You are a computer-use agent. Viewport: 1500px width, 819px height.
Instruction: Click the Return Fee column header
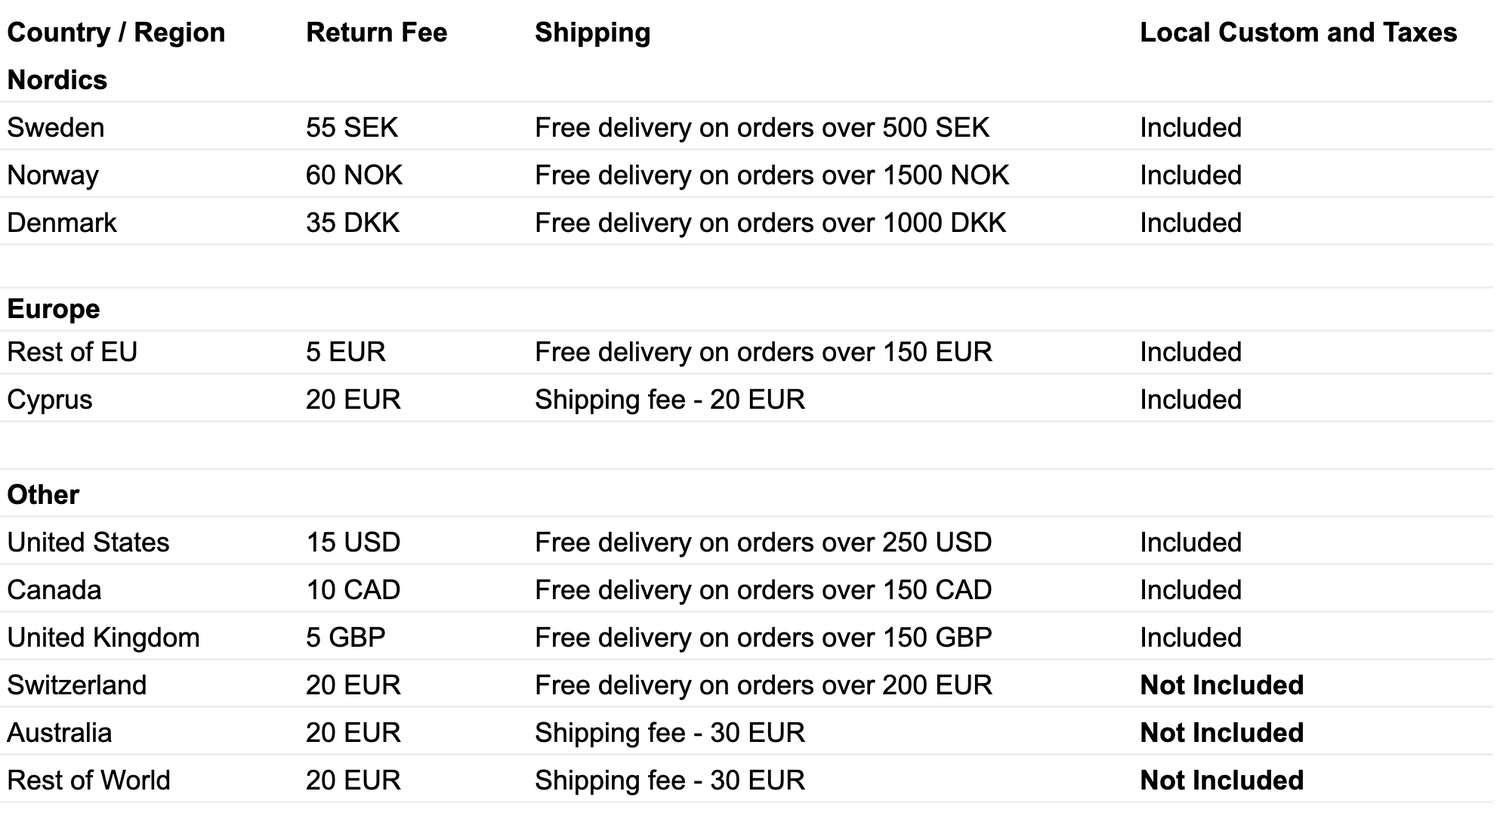tap(376, 33)
